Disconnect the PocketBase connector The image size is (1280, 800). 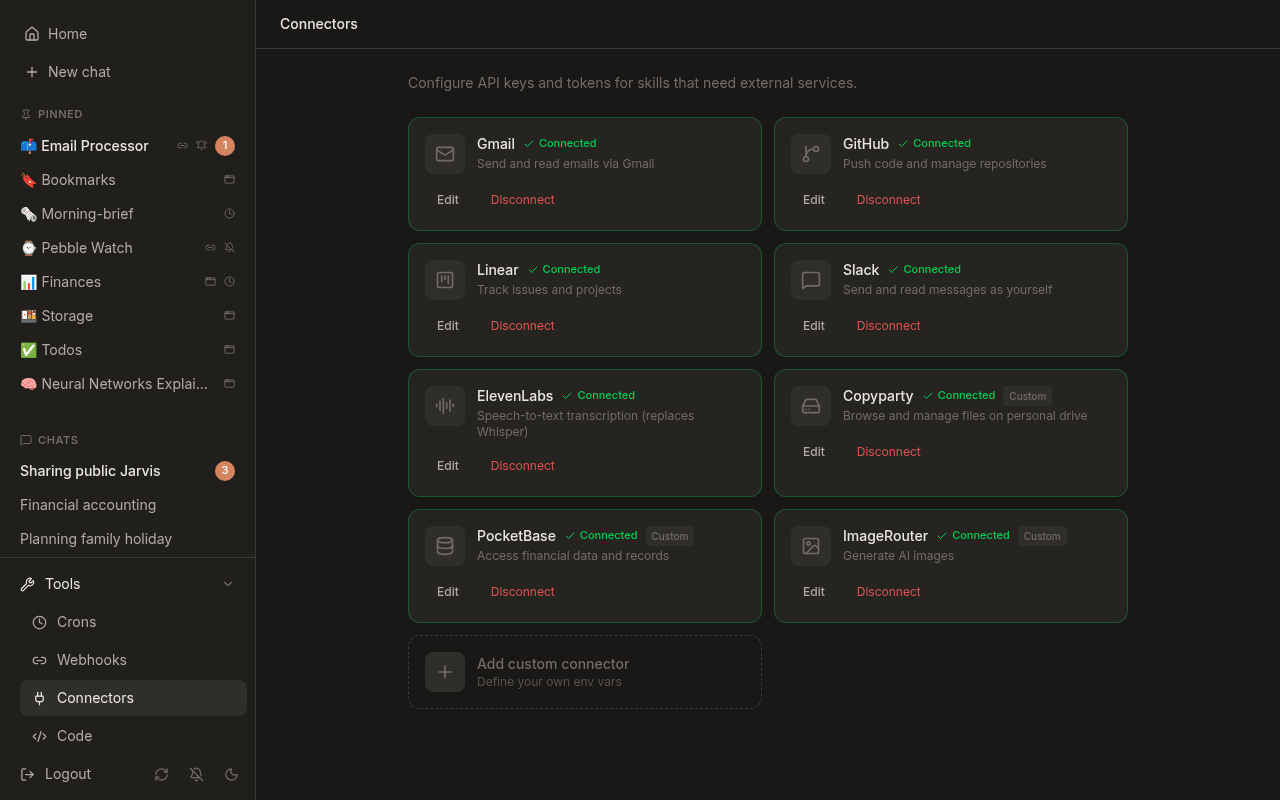[522, 592]
